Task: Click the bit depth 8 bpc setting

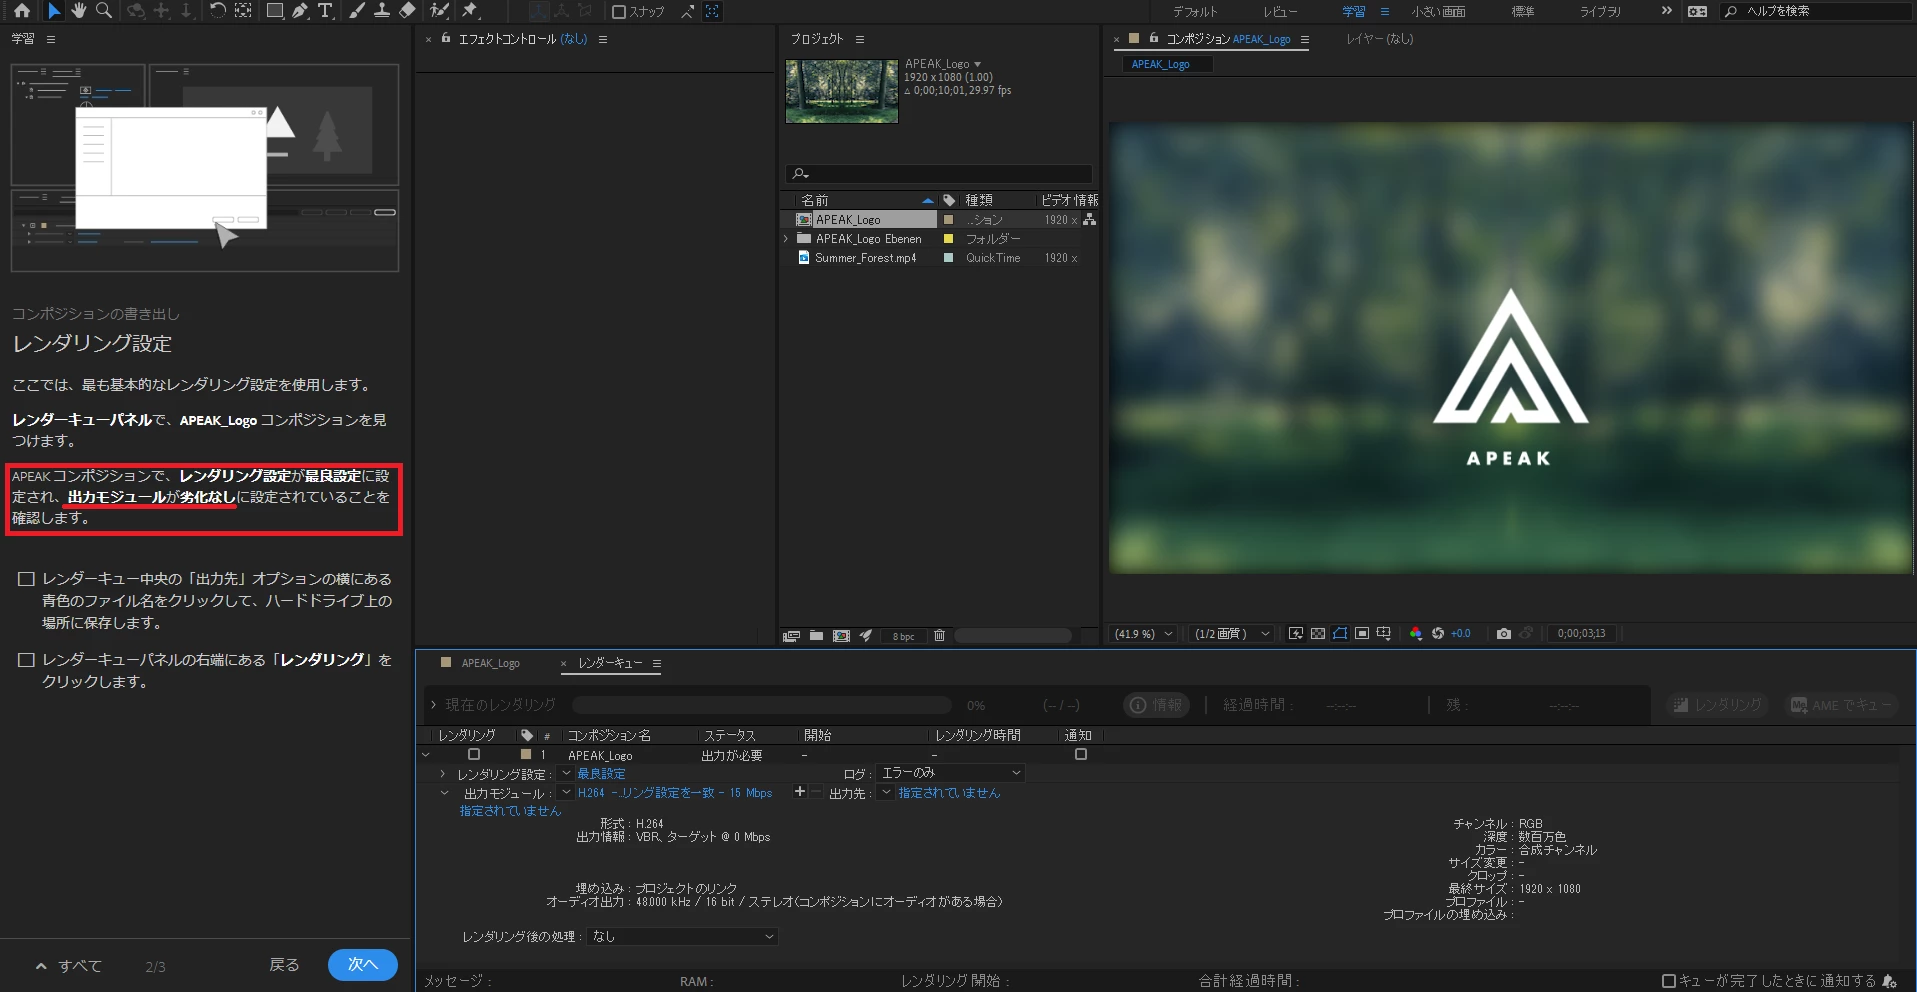Action: pos(903,636)
